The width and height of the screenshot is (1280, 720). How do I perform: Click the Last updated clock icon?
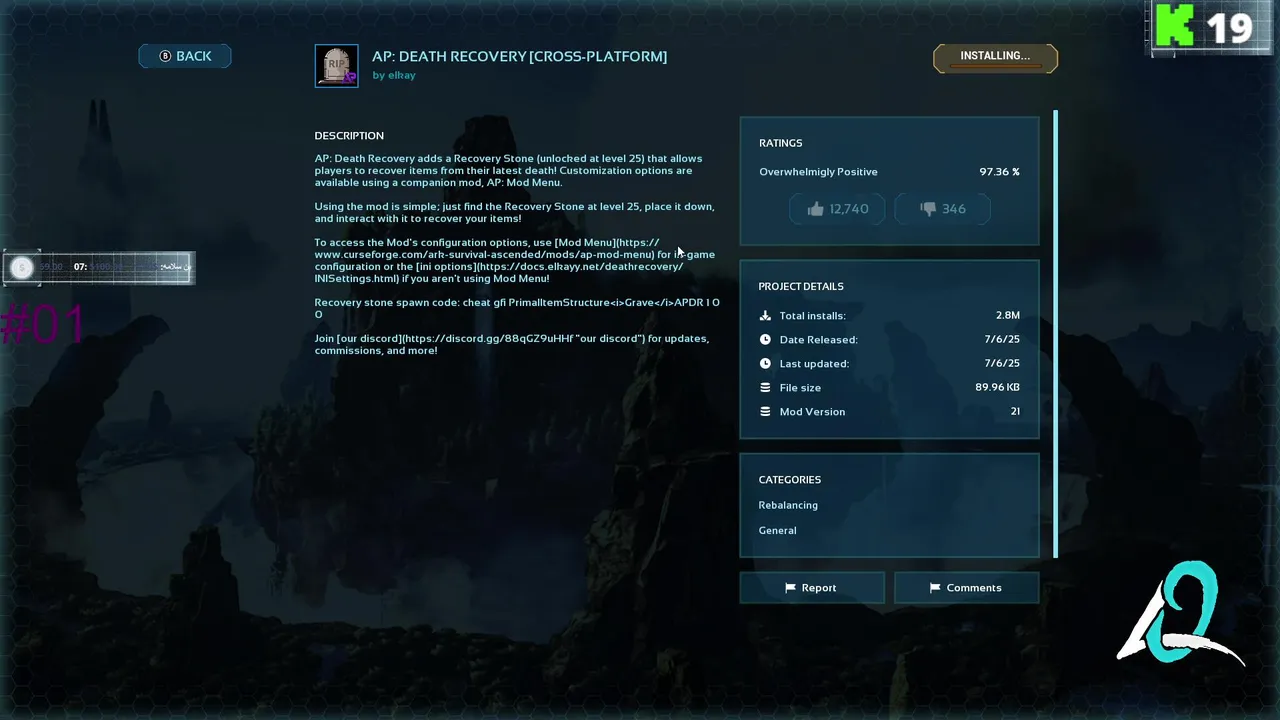(765, 364)
